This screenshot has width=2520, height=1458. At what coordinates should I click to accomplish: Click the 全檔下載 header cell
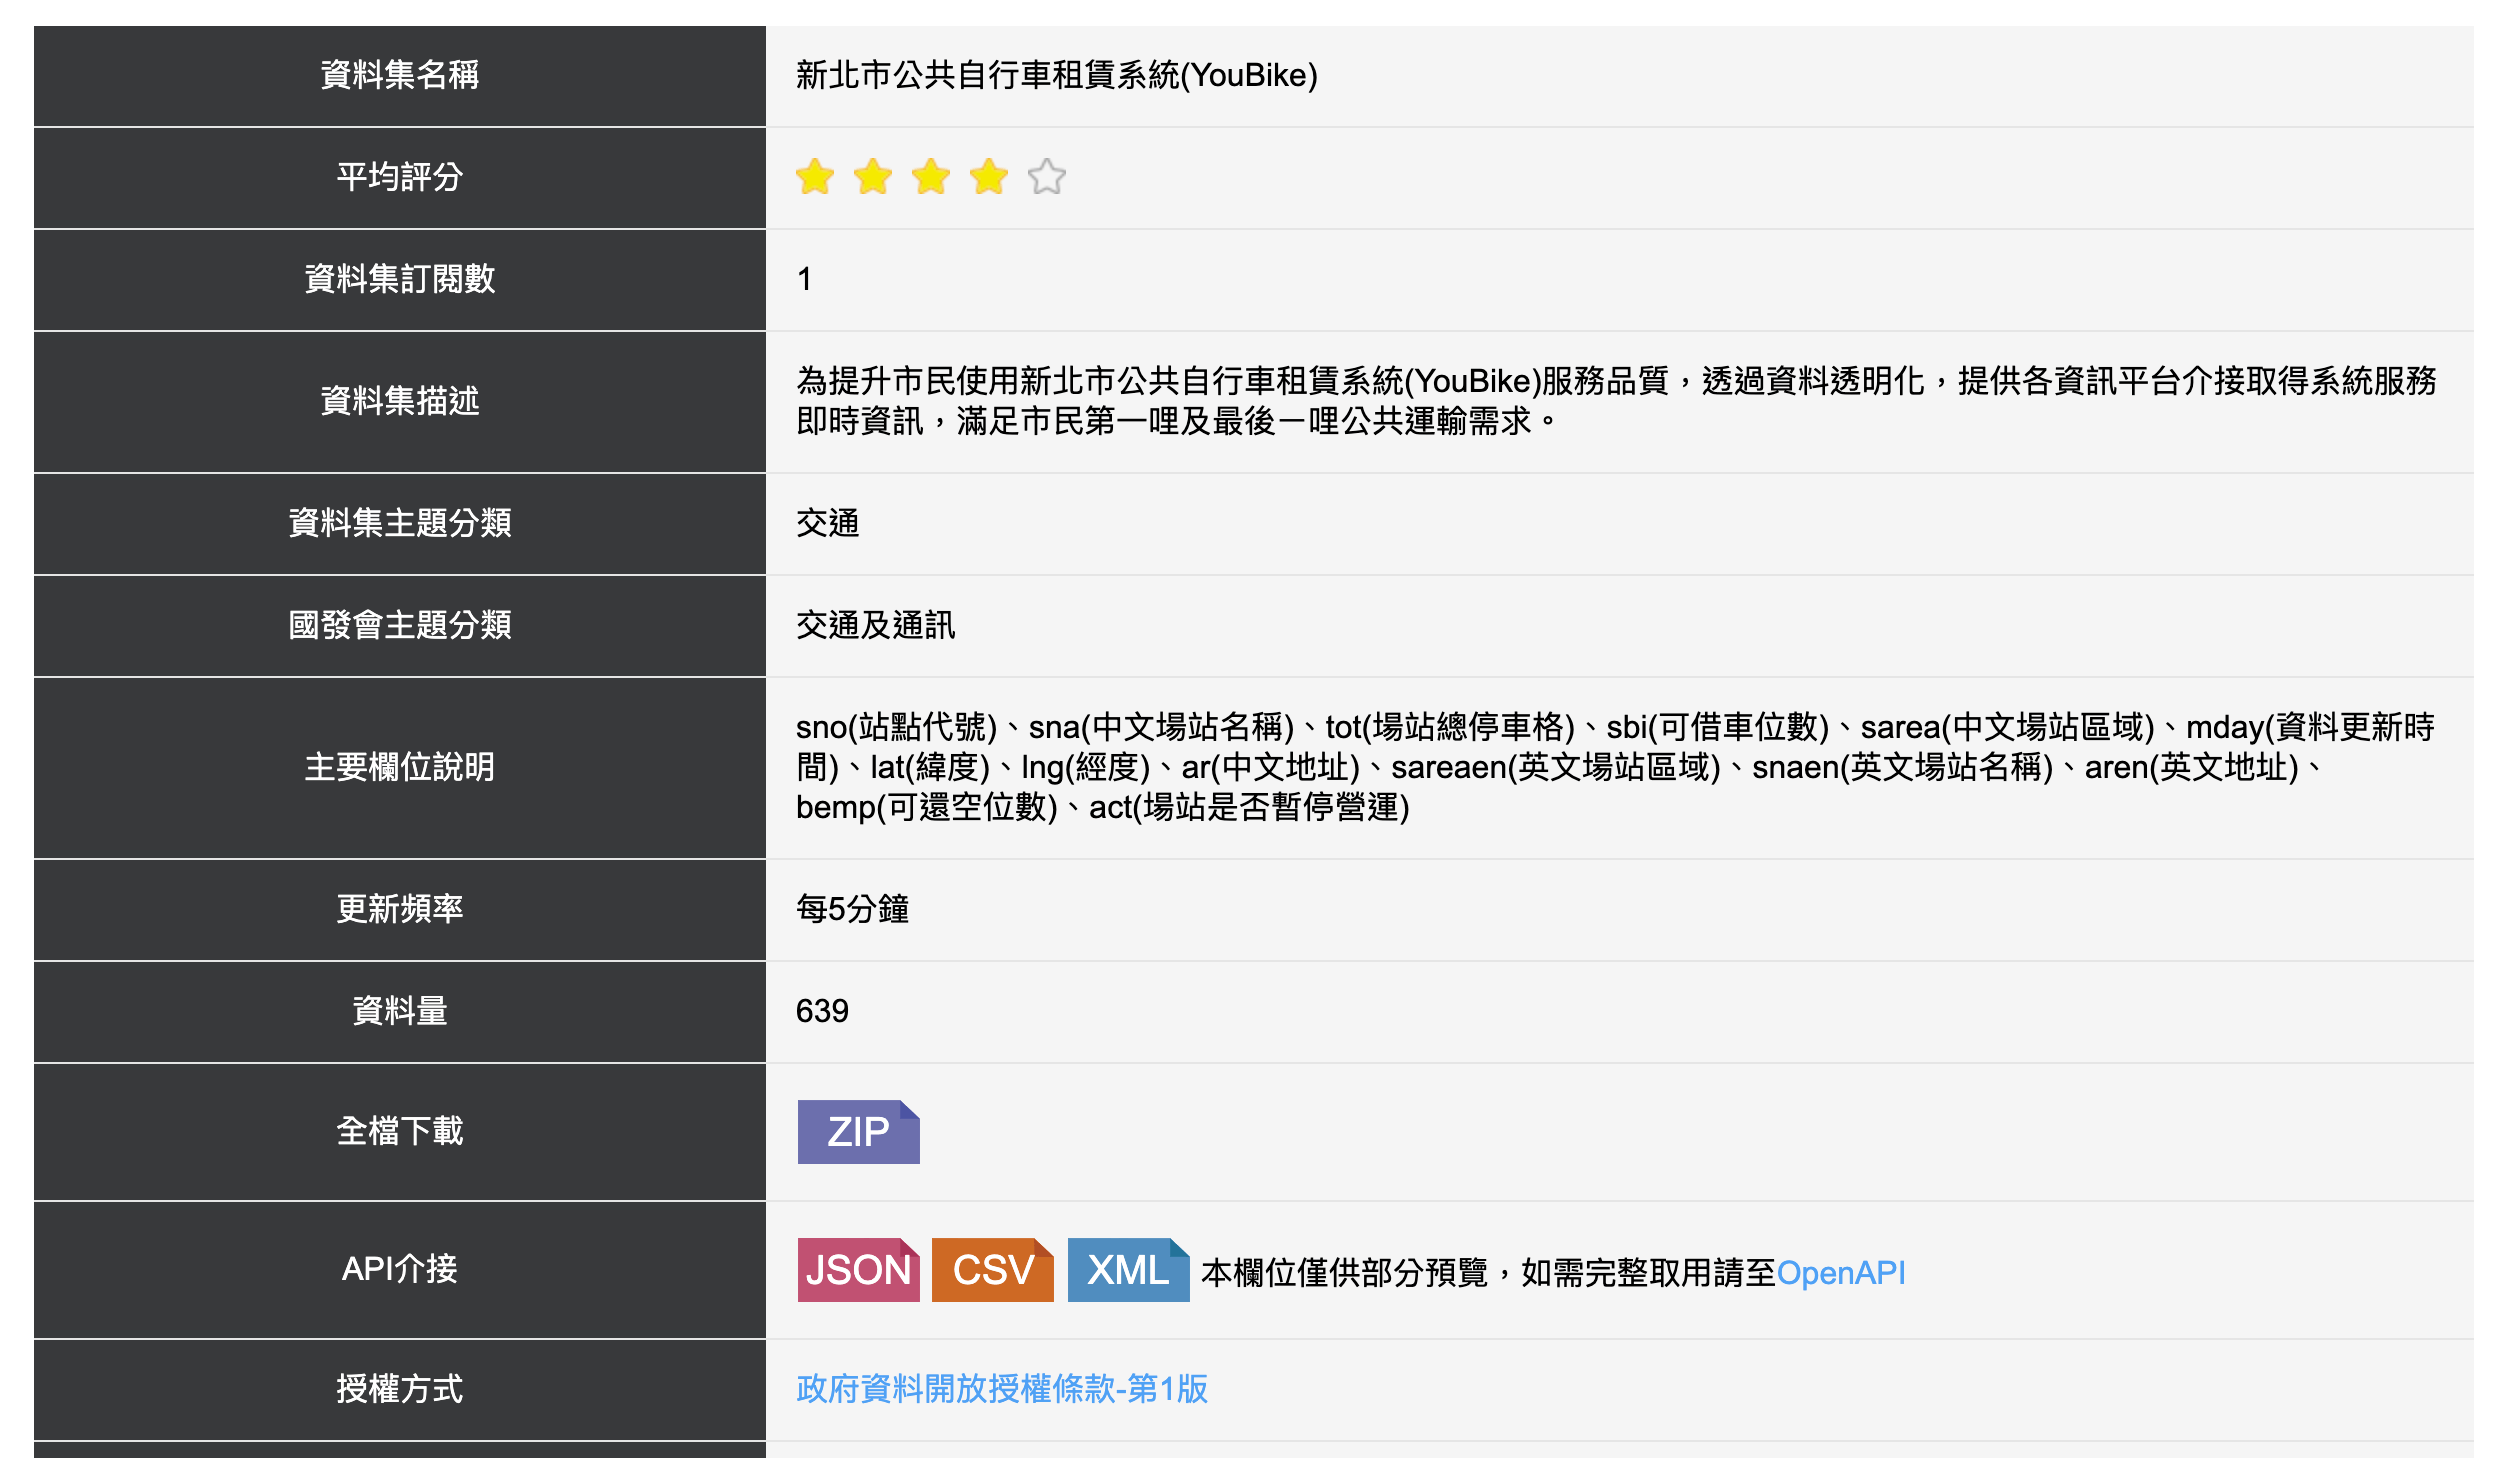pyautogui.click(x=400, y=1132)
